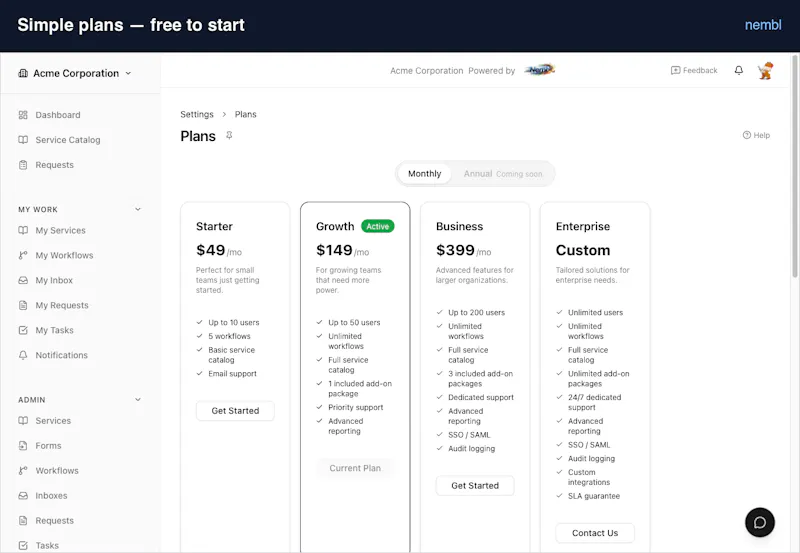800x553 pixels.
Task: Open the header notification bell
Action: click(739, 70)
